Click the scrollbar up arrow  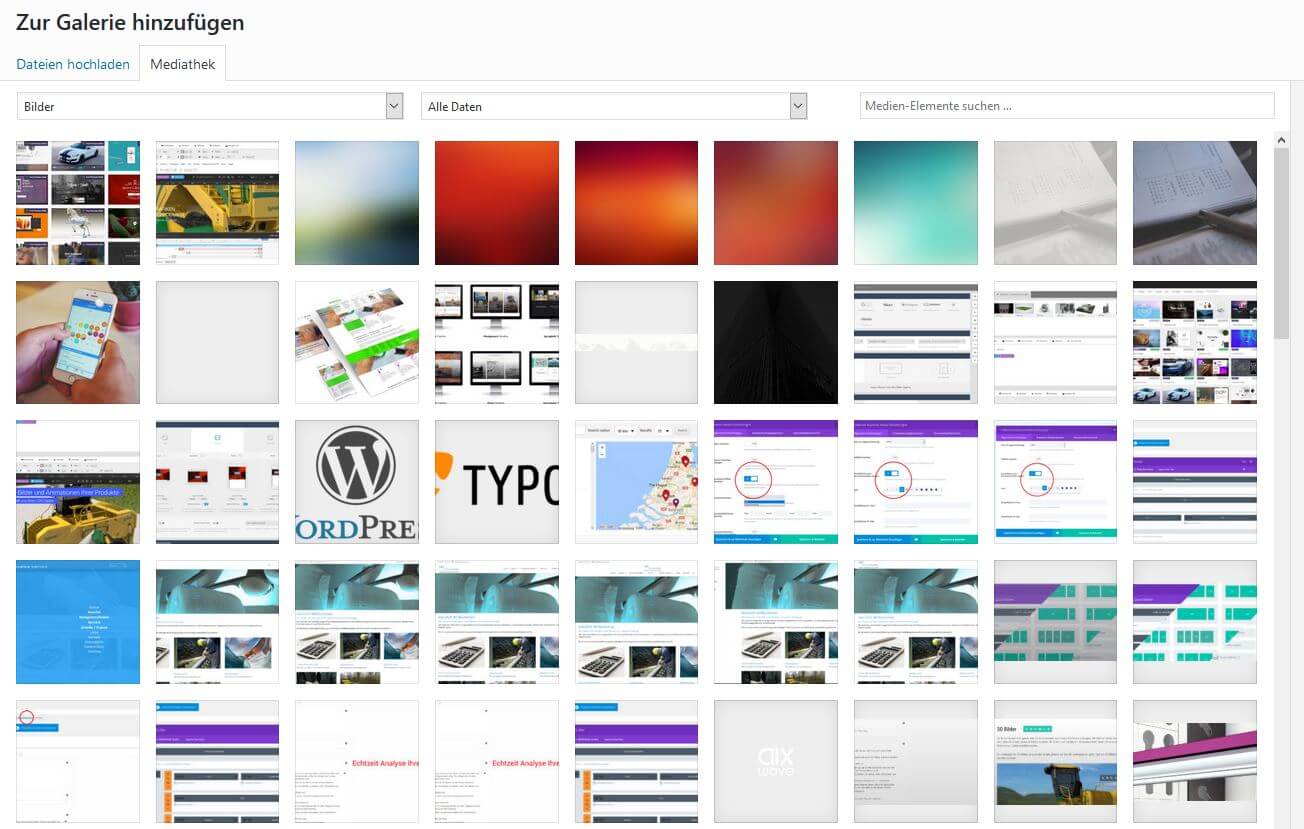(1281, 139)
